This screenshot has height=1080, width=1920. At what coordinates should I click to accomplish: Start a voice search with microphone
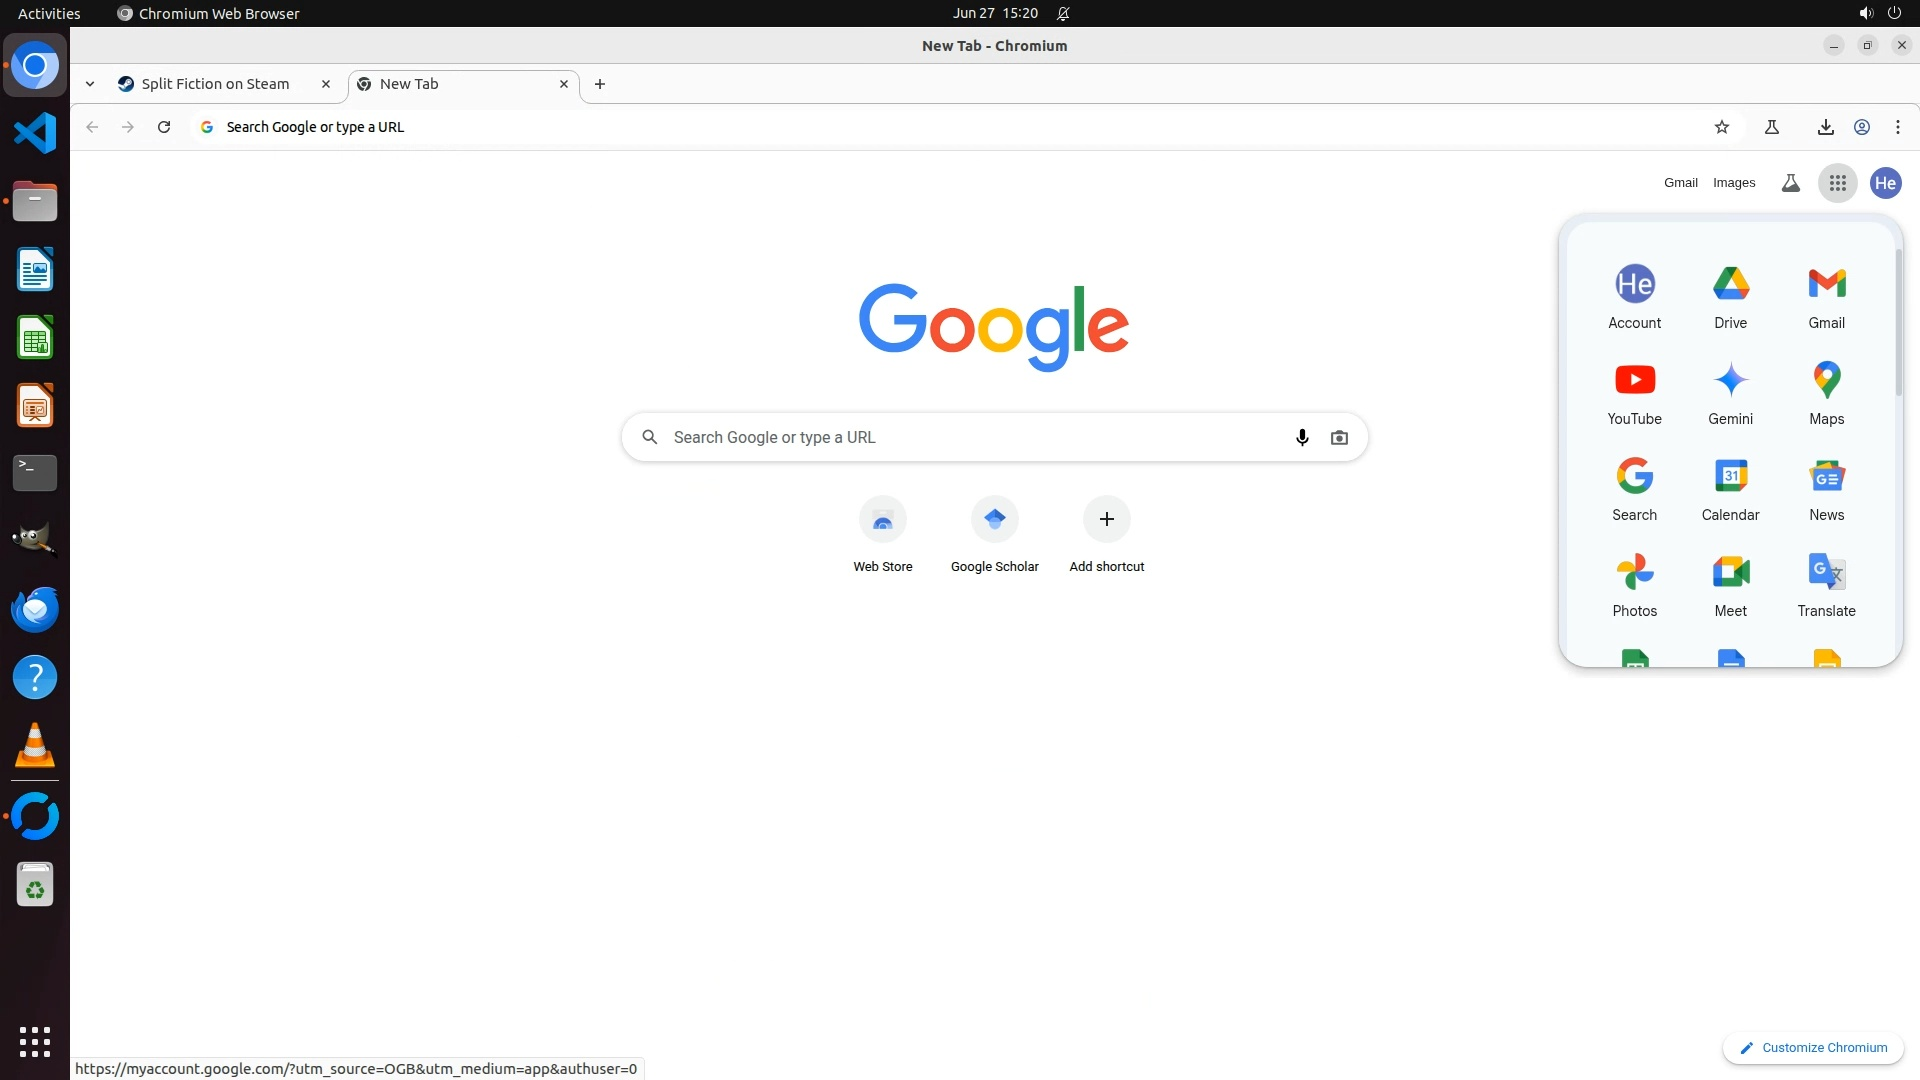click(x=1302, y=437)
